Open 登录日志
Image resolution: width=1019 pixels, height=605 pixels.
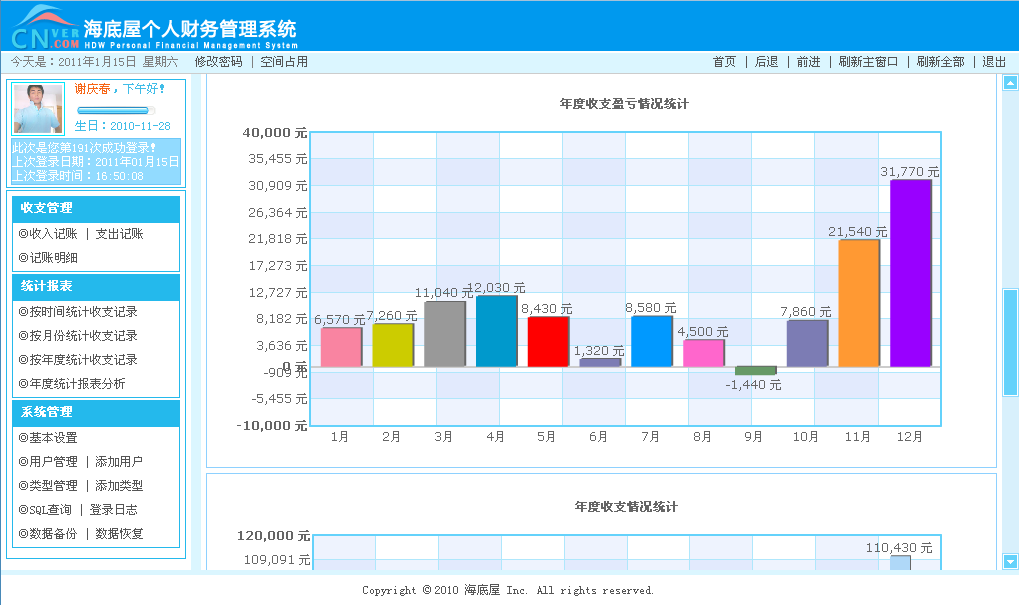[x=114, y=509]
